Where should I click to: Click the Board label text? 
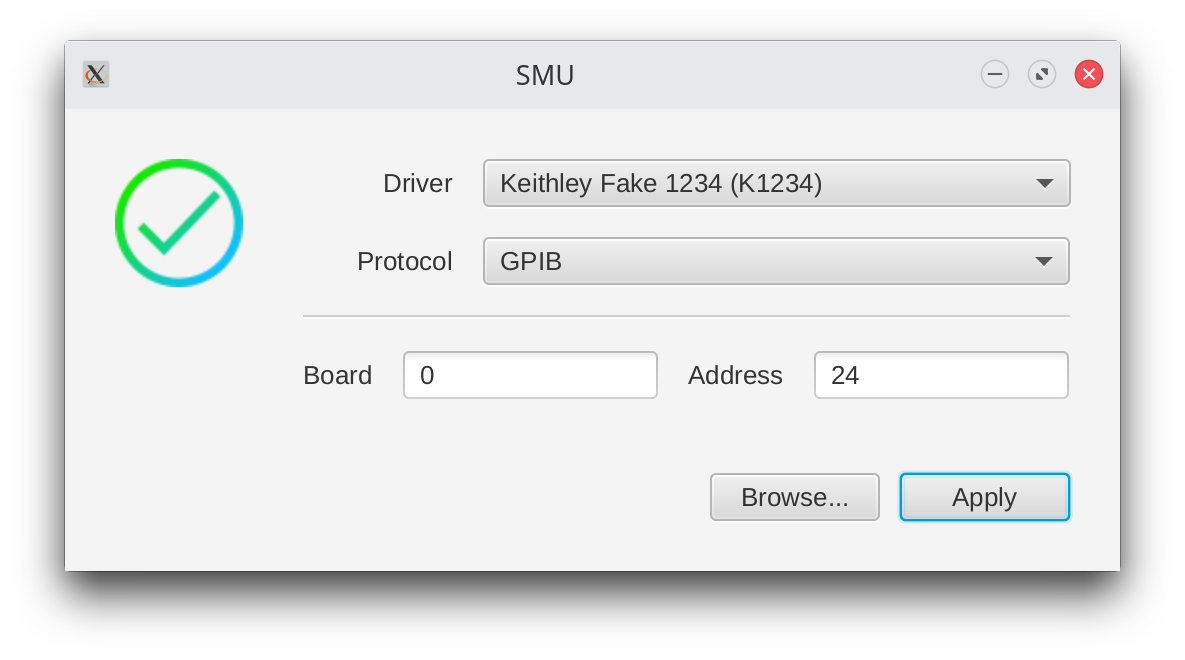tap(337, 375)
